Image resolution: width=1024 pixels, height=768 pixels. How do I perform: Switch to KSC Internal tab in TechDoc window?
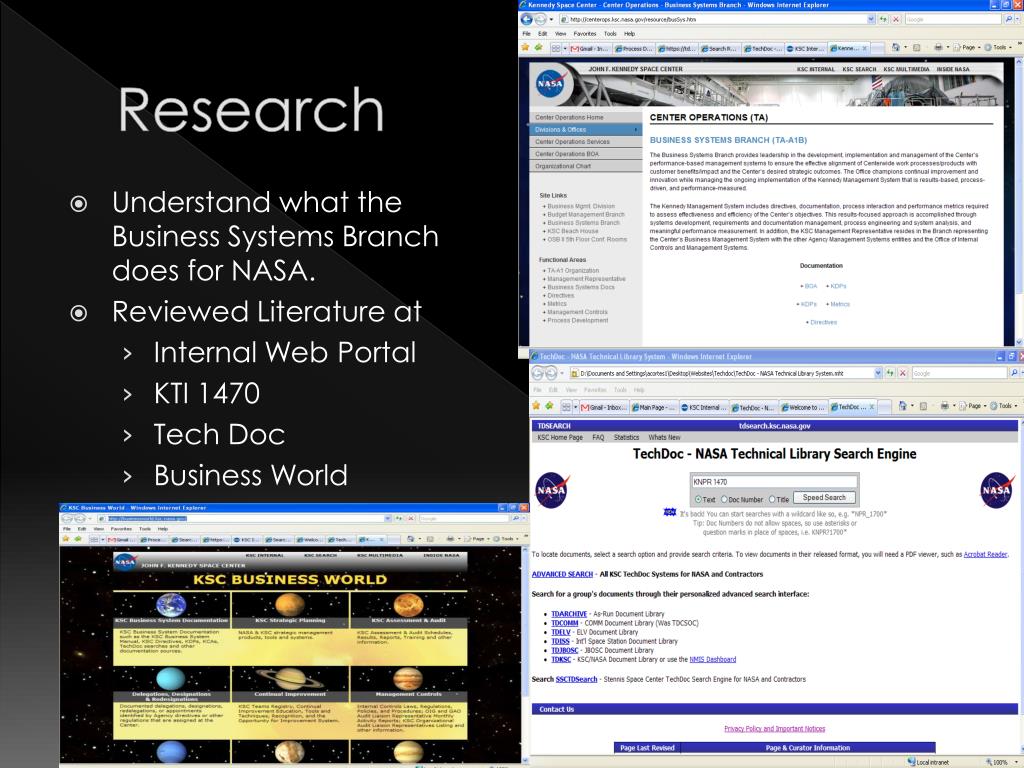(x=703, y=407)
